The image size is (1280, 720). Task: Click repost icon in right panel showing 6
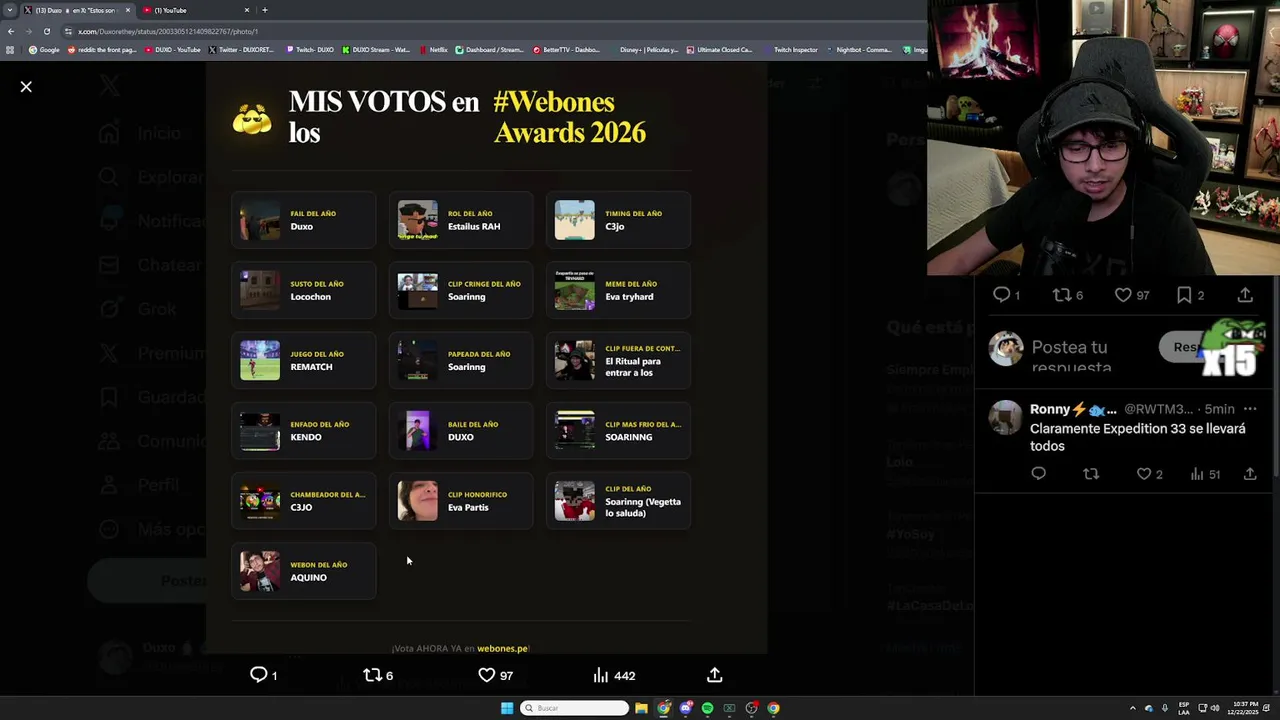coord(1062,294)
